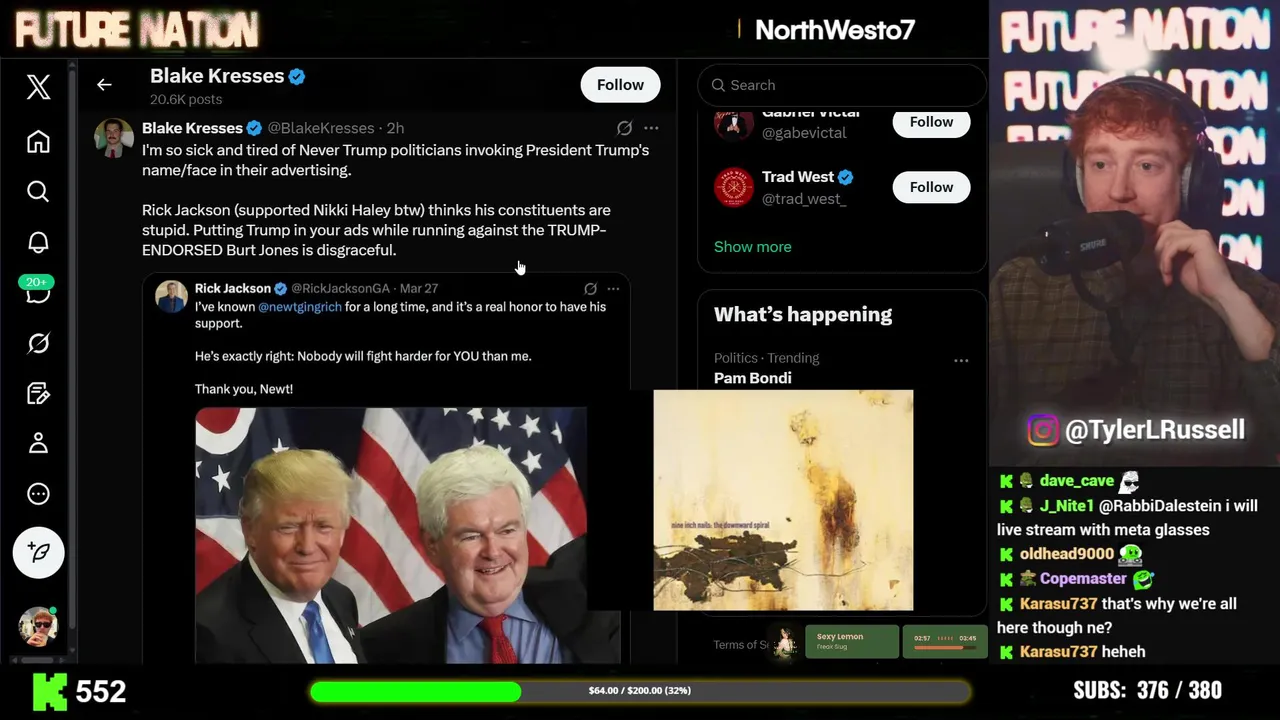1280x720 pixels.
Task: Open the @newtgingrich mention link
Action: [300, 307]
